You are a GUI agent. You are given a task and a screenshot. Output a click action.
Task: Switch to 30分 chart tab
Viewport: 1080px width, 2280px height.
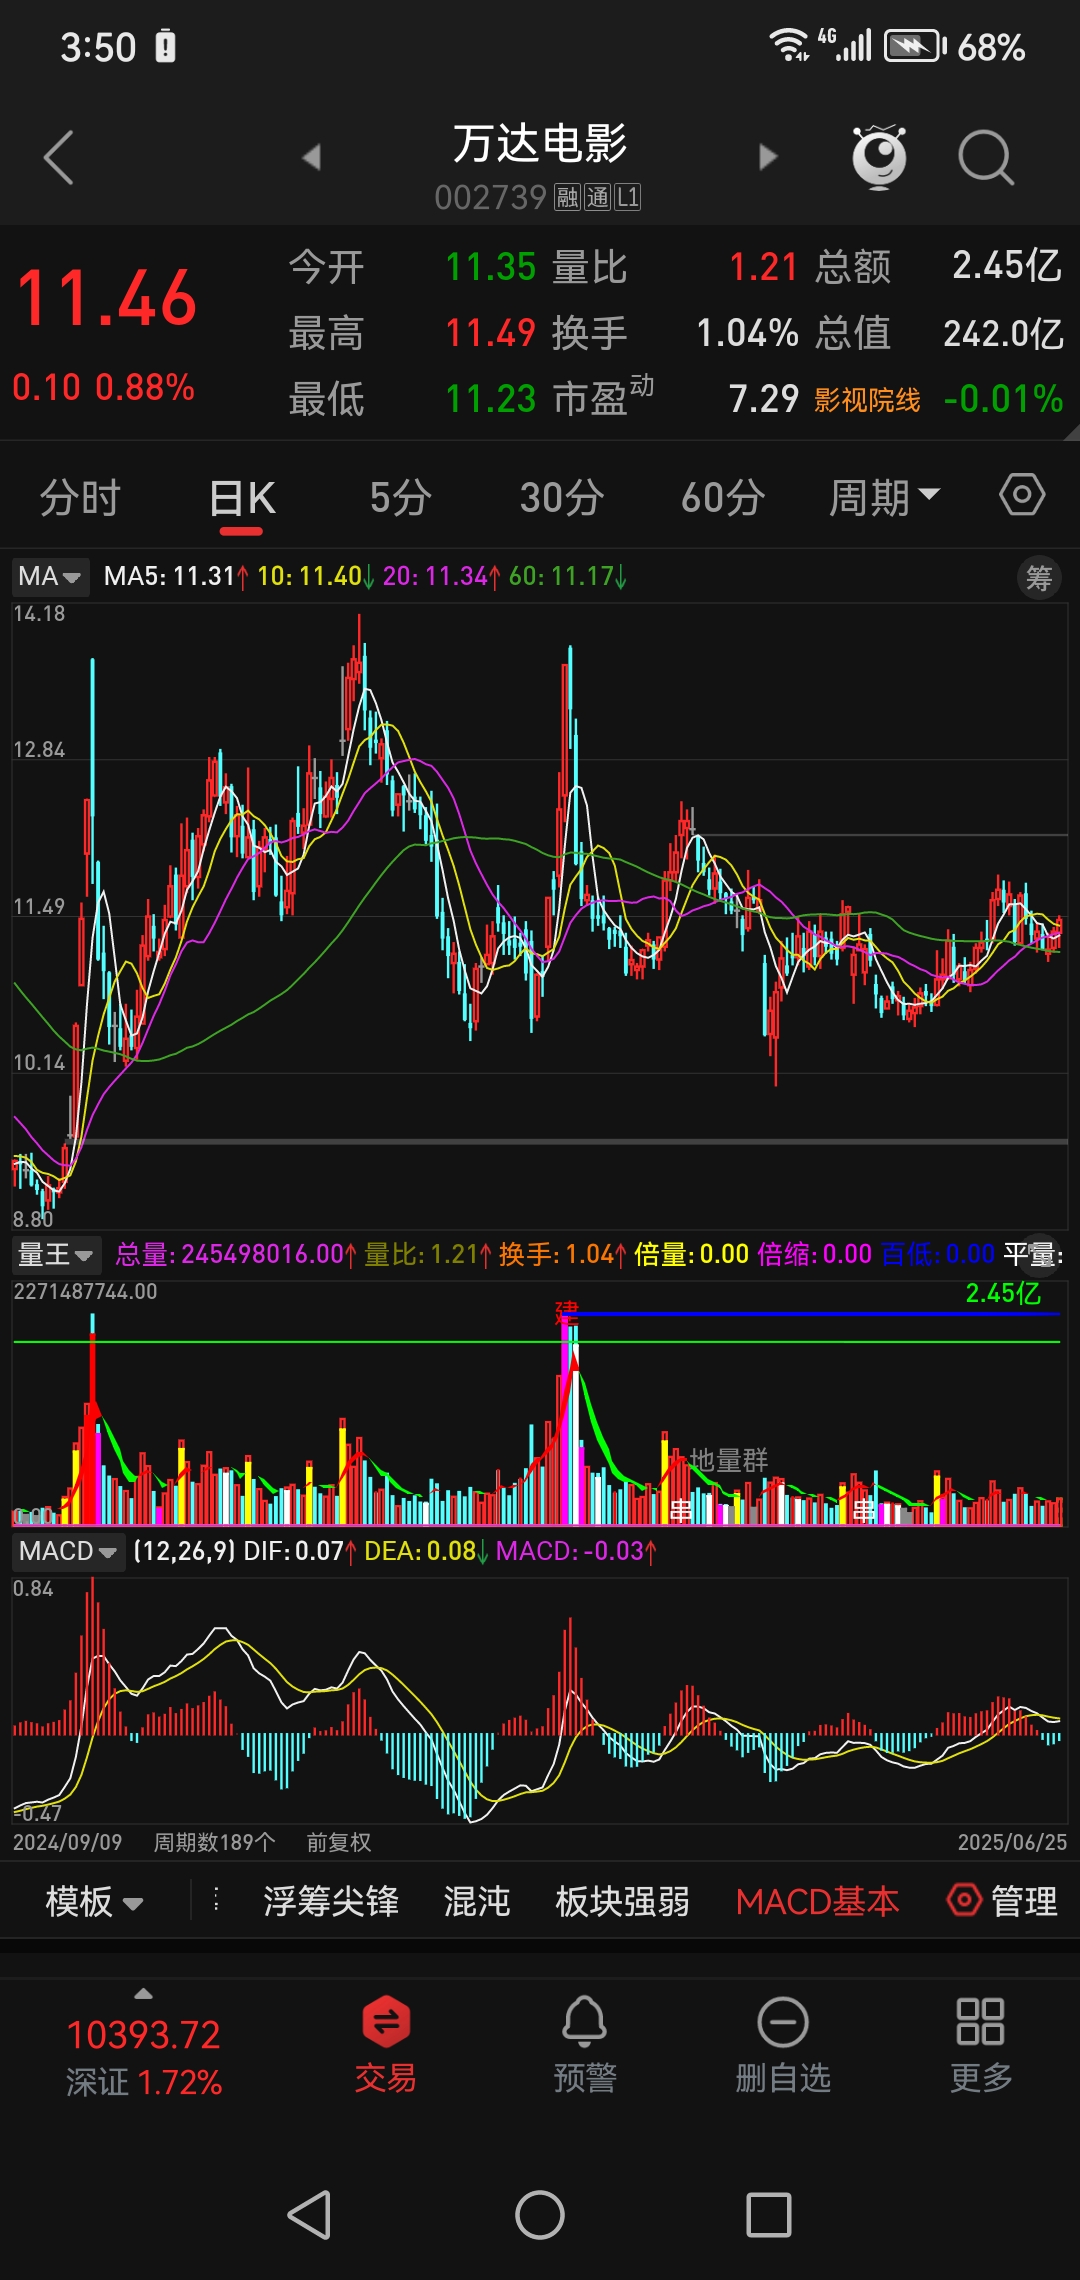[x=562, y=497]
